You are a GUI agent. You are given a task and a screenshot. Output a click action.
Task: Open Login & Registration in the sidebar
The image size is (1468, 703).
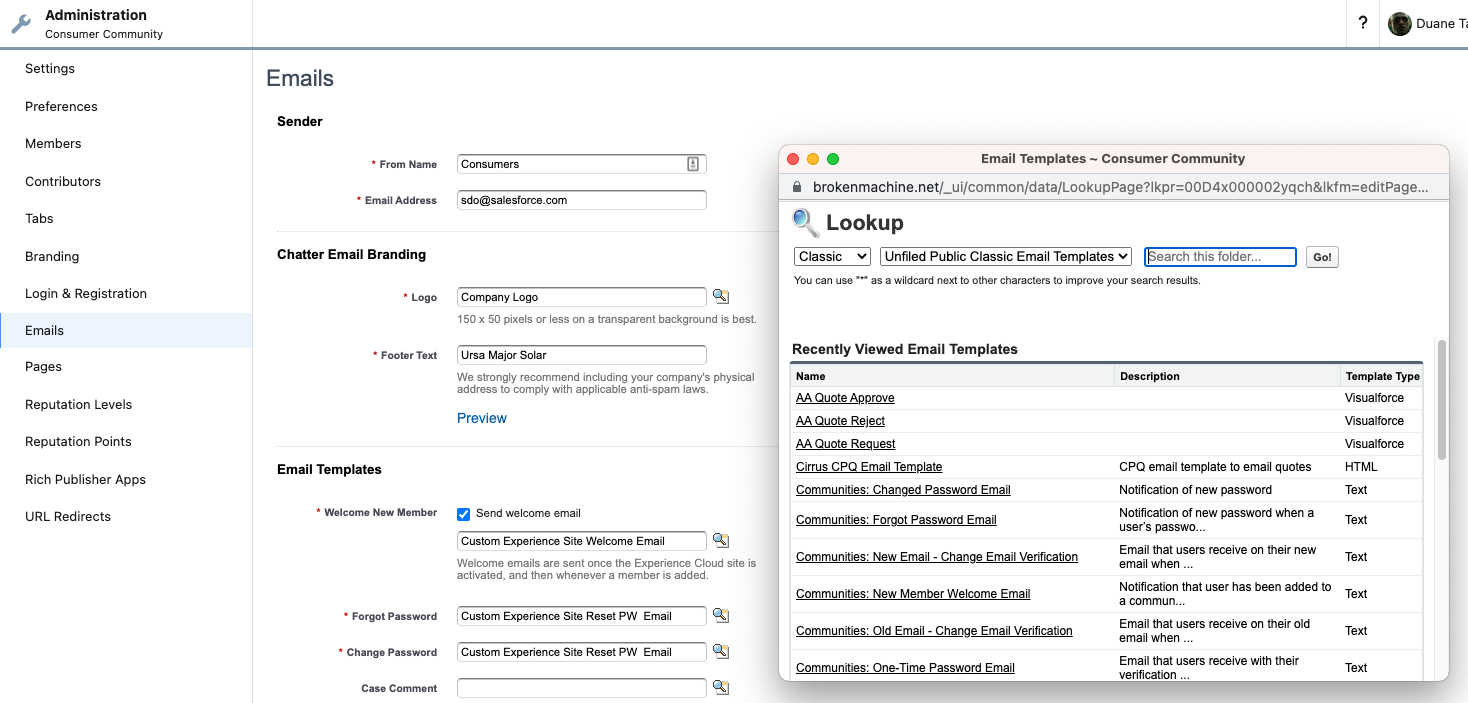pos(86,293)
